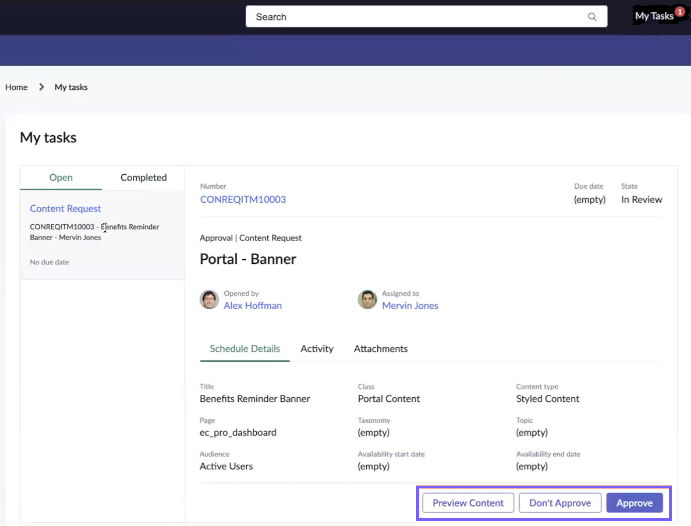This screenshot has width=691, height=526.
Task: Select the Schedule Details tab
Action: pyautogui.click(x=245, y=348)
